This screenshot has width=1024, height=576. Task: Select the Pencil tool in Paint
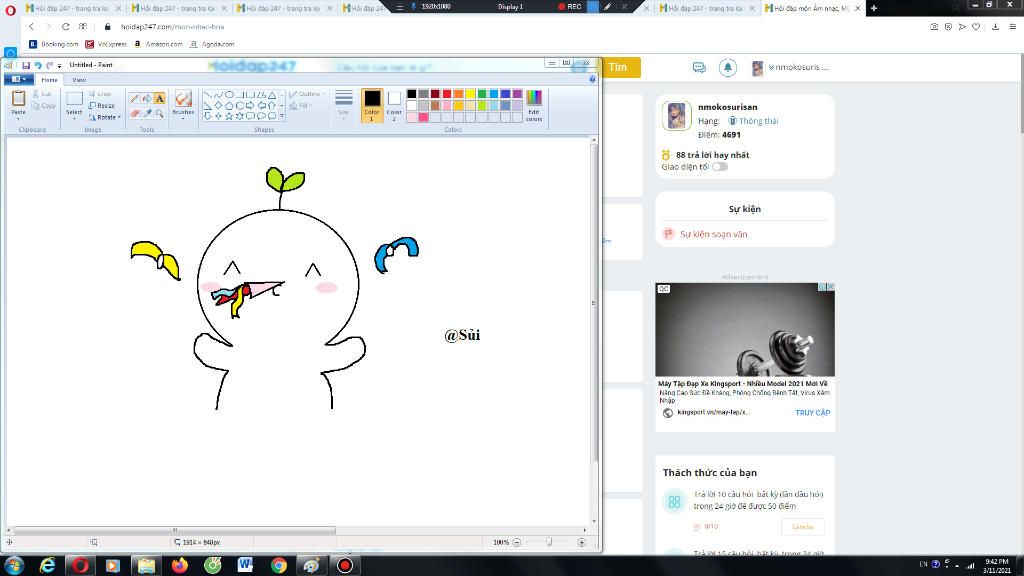click(x=135, y=99)
